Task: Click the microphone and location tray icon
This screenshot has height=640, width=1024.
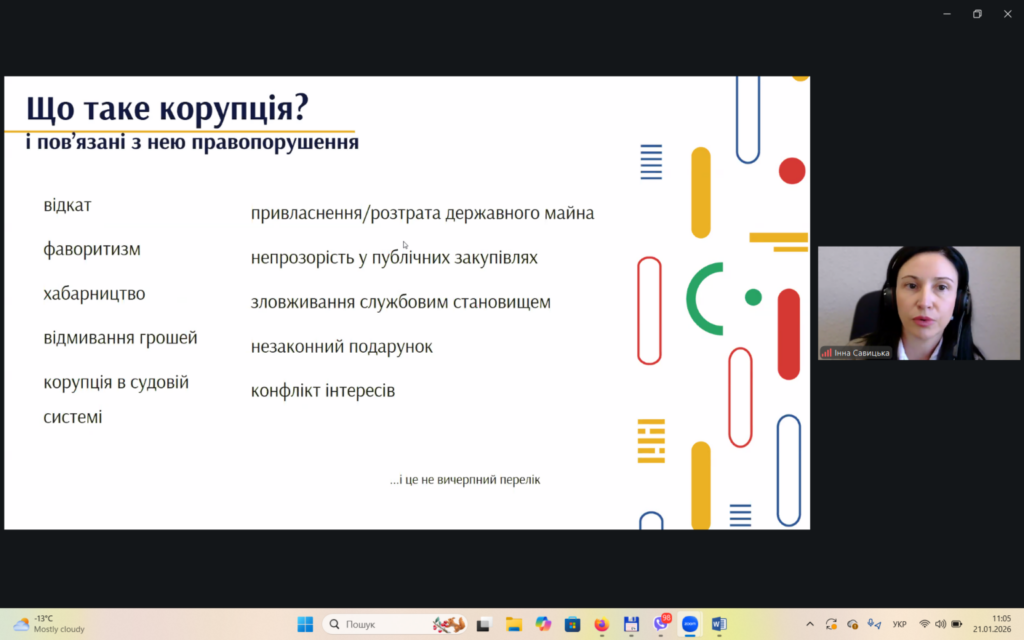Action: pyautogui.click(x=875, y=624)
